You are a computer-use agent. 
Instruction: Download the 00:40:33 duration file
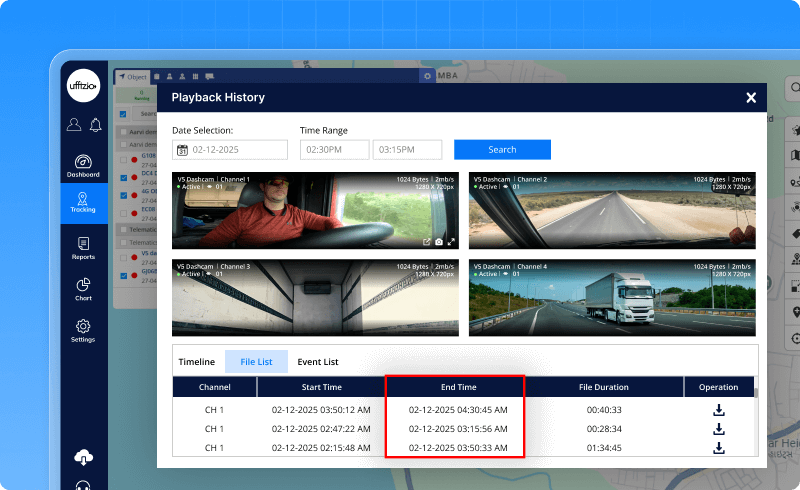[x=718, y=410]
